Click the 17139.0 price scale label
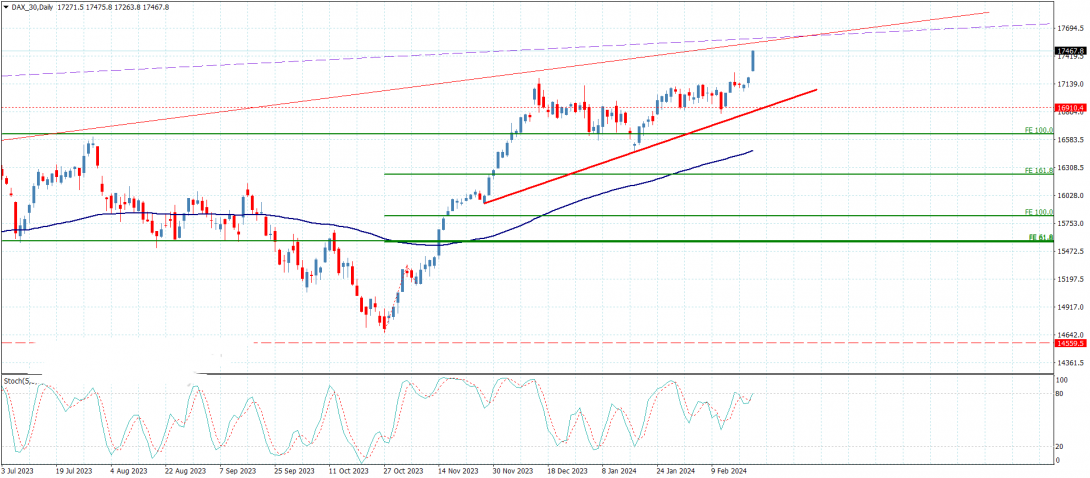1090x478 pixels. point(1071,84)
